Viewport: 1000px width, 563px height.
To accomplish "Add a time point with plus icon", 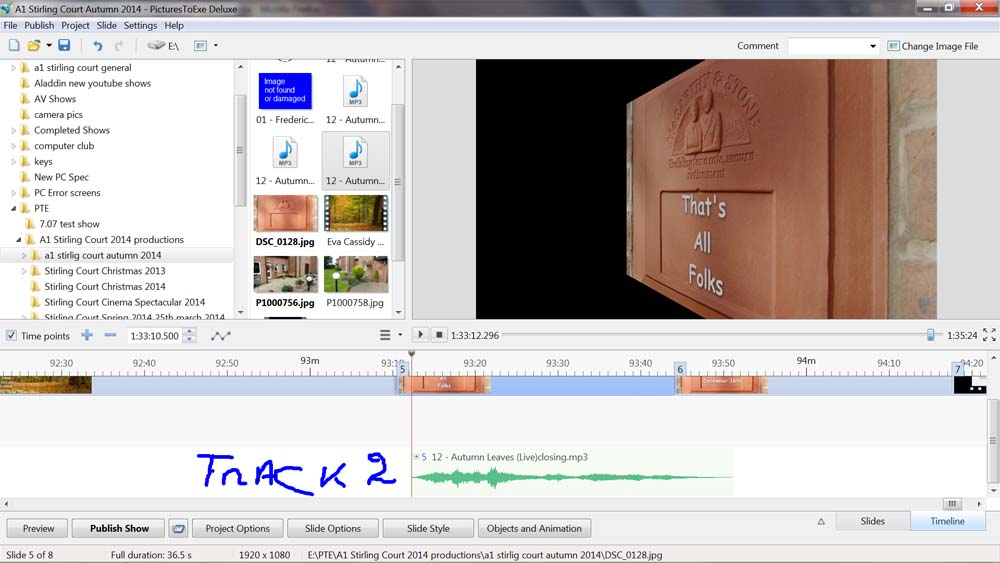I will click(87, 335).
